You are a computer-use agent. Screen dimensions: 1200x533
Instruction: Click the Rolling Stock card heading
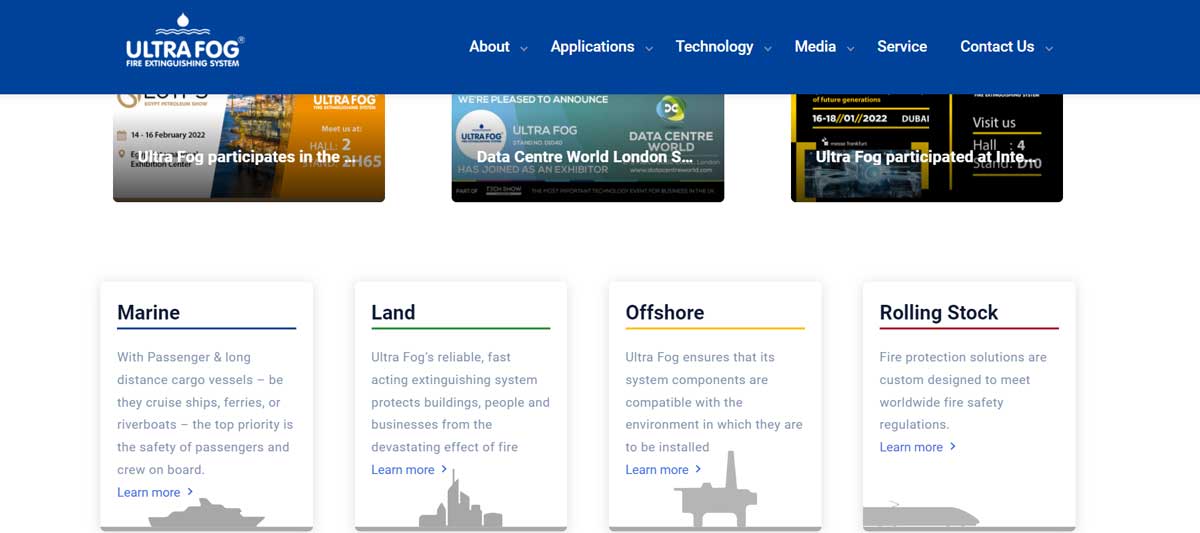click(939, 312)
